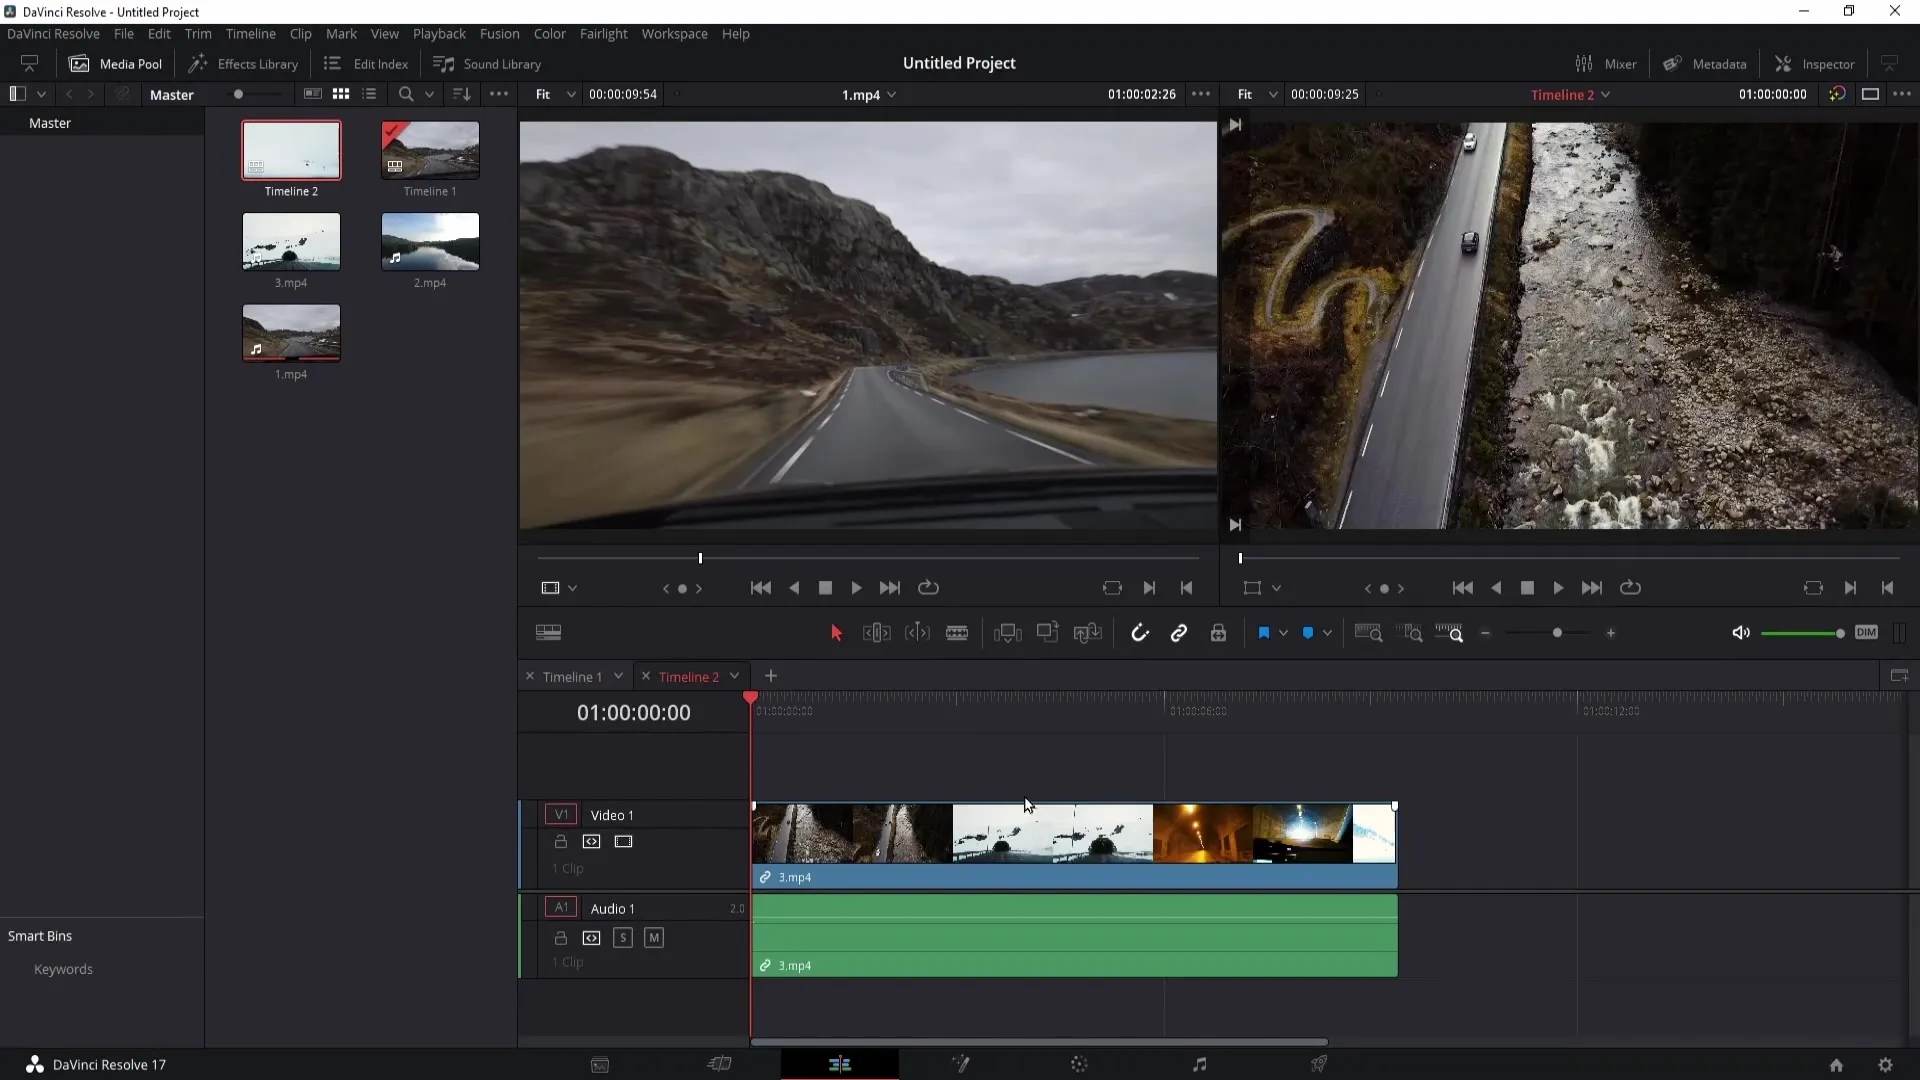
Task: Open the Edit Index panel
Action: (366, 64)
